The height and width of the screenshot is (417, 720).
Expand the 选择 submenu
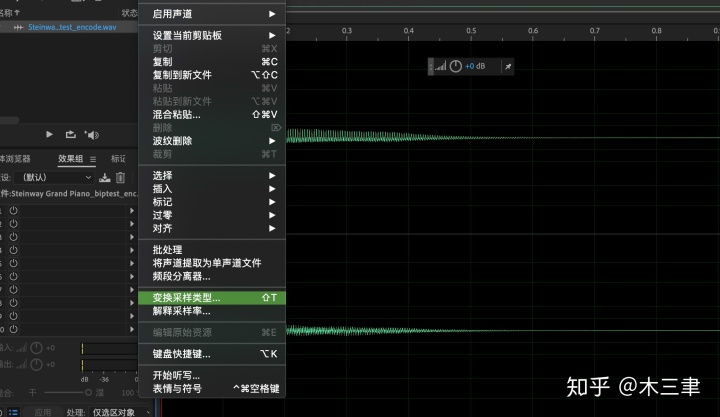pos(212,175)
